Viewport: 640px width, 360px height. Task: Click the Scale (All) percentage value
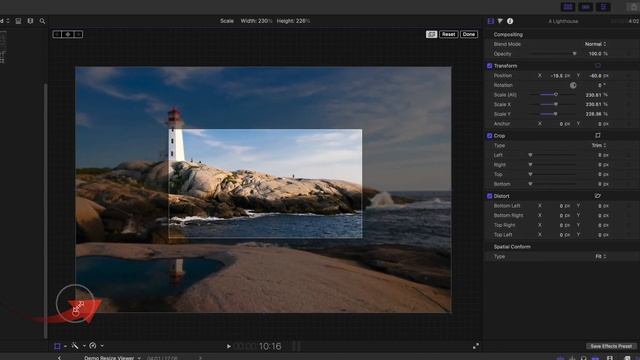(x=596, y=95)
